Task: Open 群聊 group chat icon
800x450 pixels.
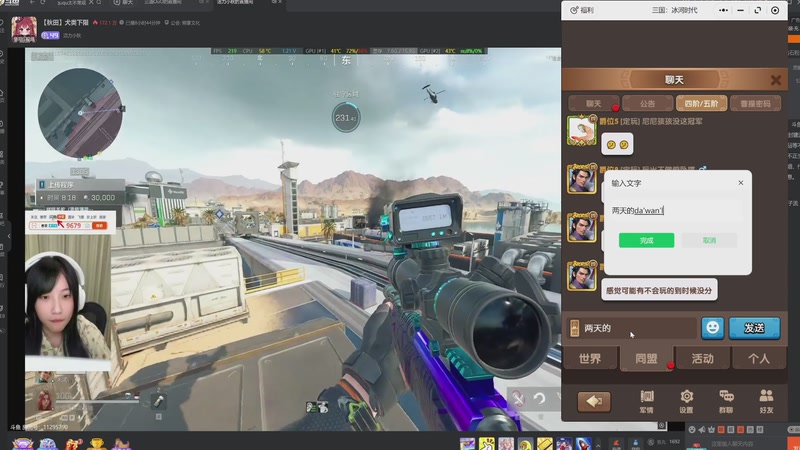Action: point(726,401)
